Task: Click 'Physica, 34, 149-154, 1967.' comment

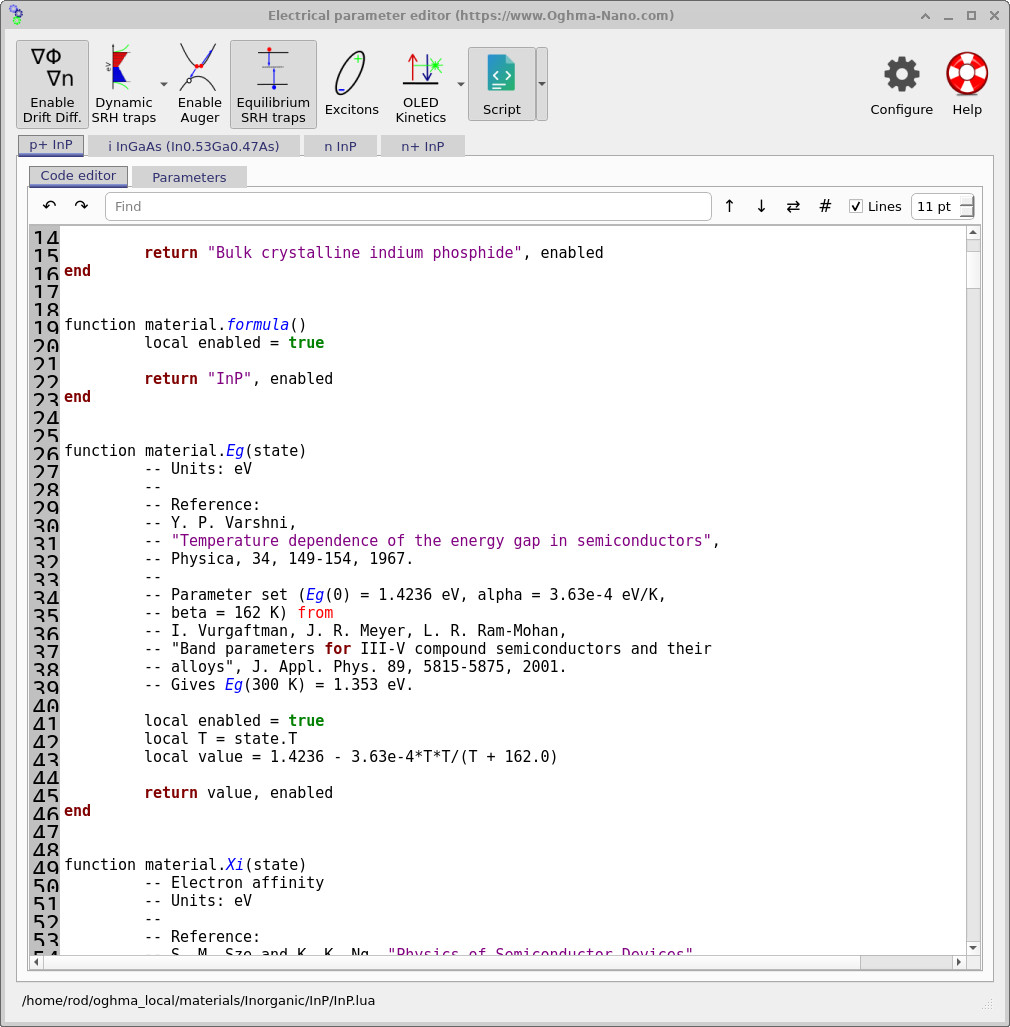Action: (279, 559)
